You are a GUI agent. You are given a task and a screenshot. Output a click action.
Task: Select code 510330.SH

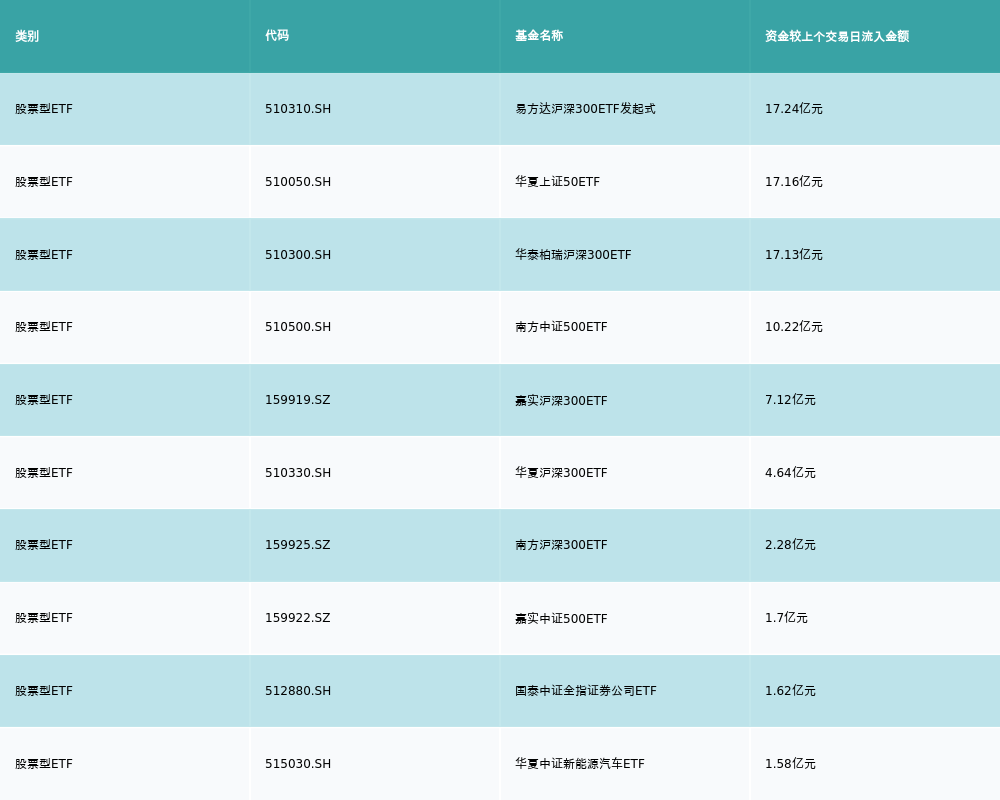[298, 473]
